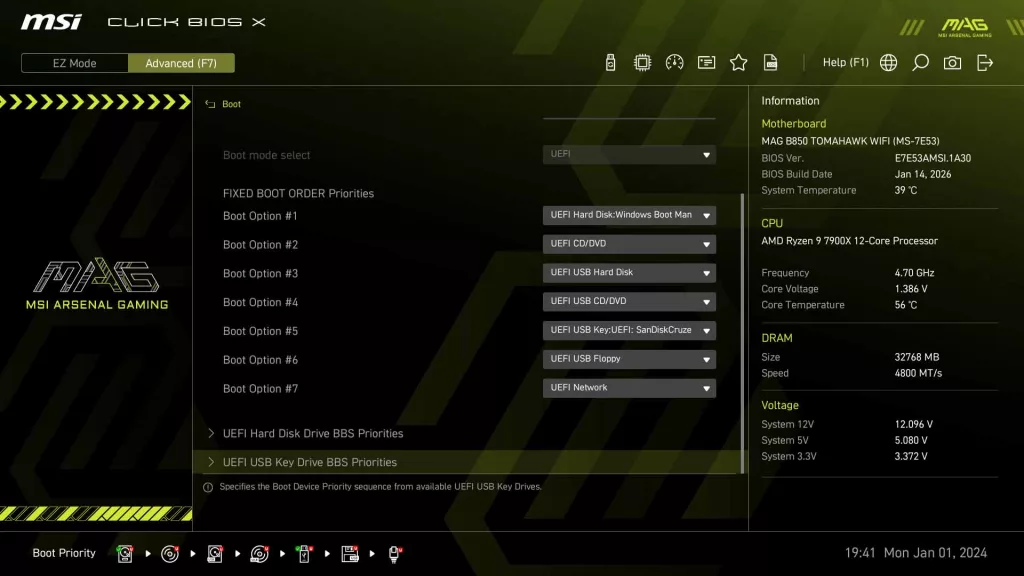Open the language selection globe icon

point(888,62)
